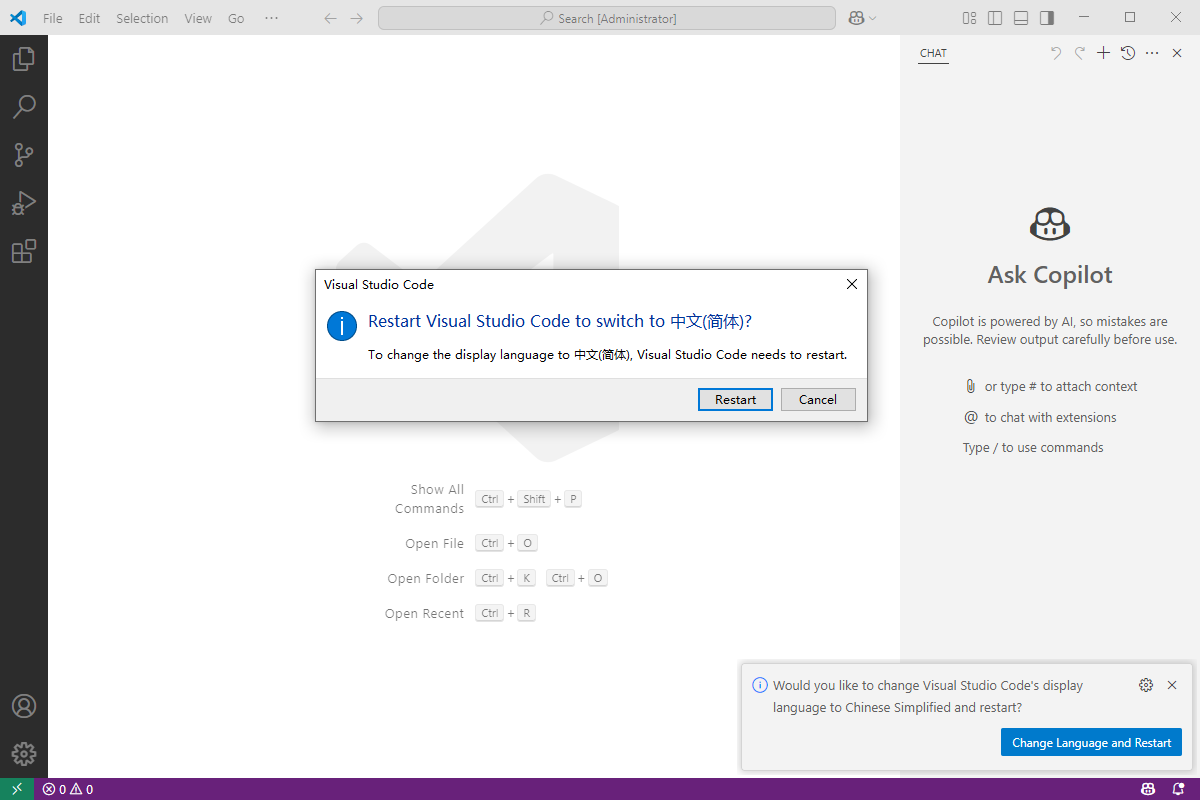Open the Search view in activity bar
Screen dimensions: 1200x800
(24, 107)
